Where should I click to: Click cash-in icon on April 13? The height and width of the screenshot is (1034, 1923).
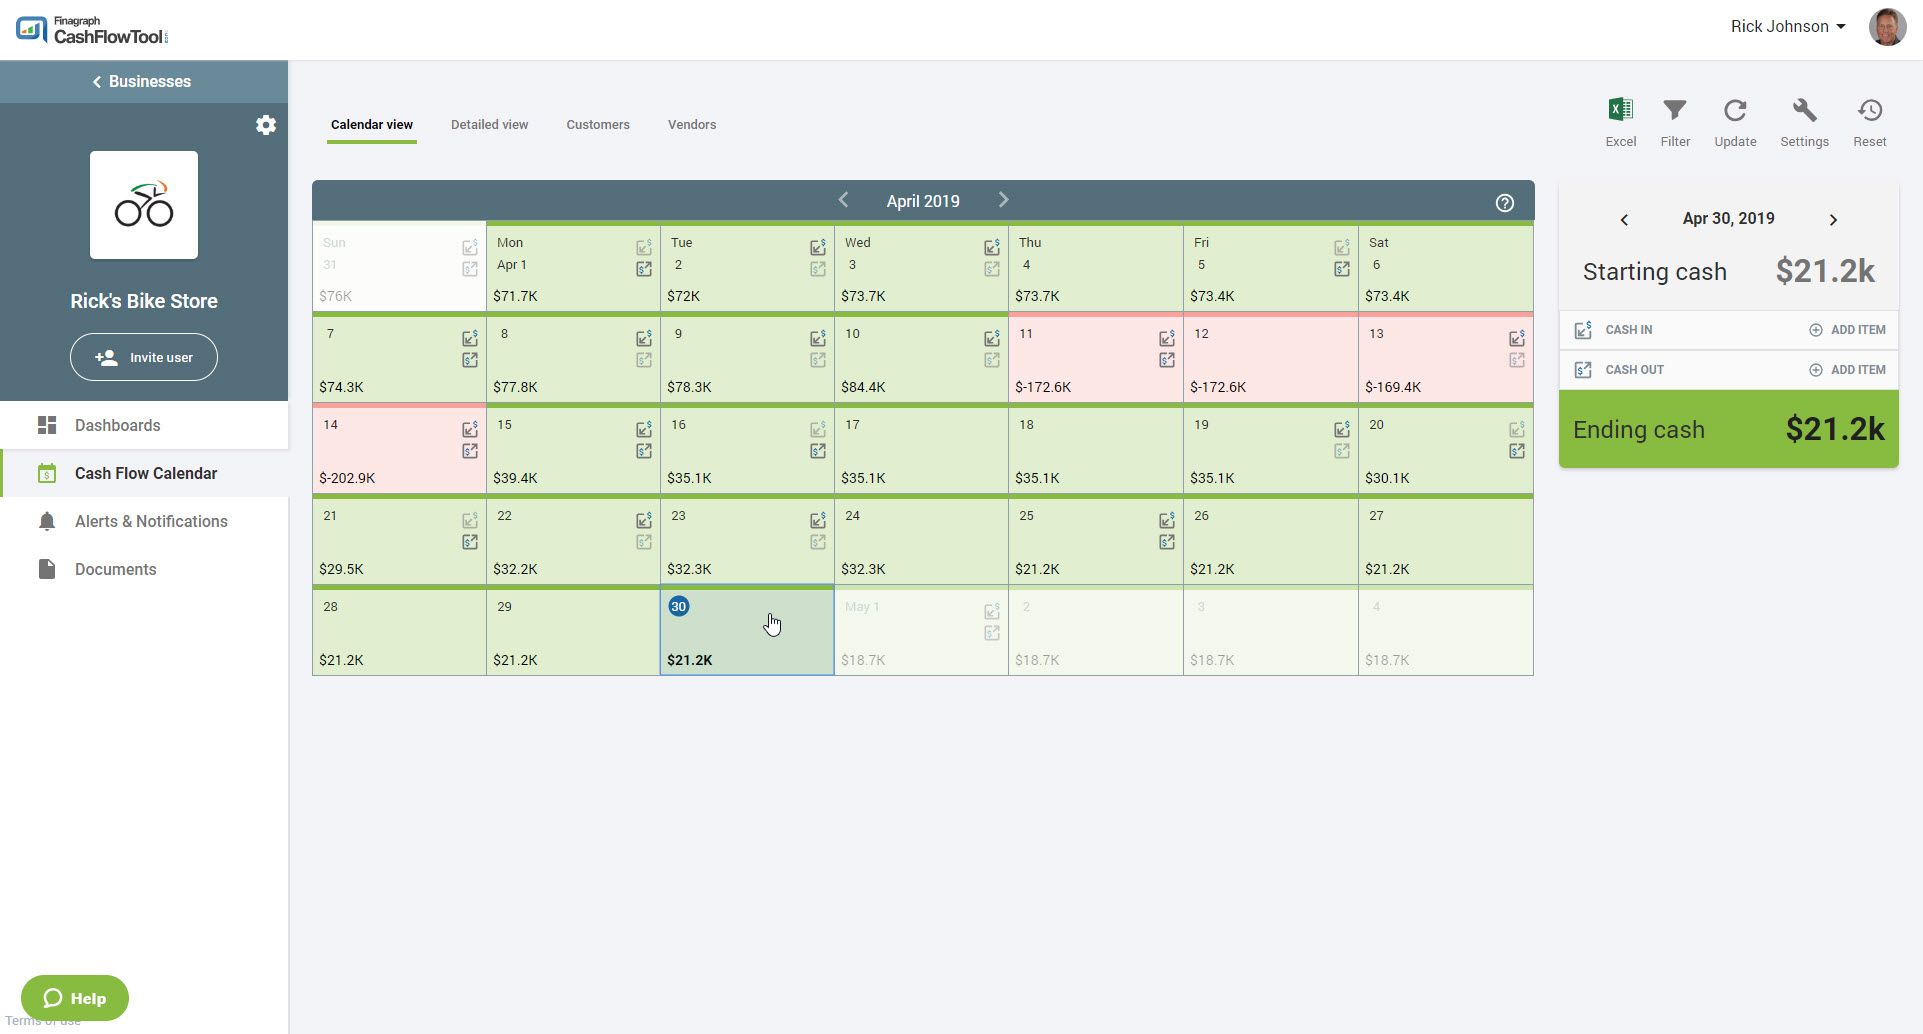tap(1517, 338)
